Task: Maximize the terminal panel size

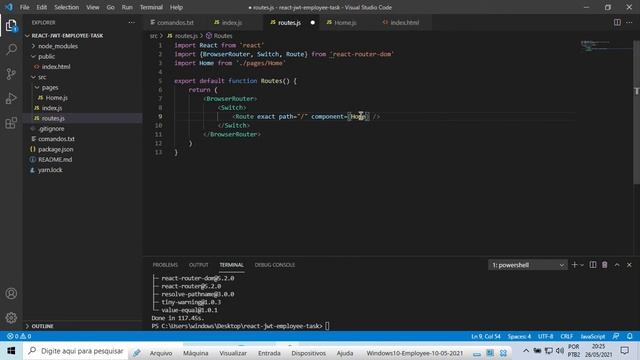Action: tap(617, 265)
